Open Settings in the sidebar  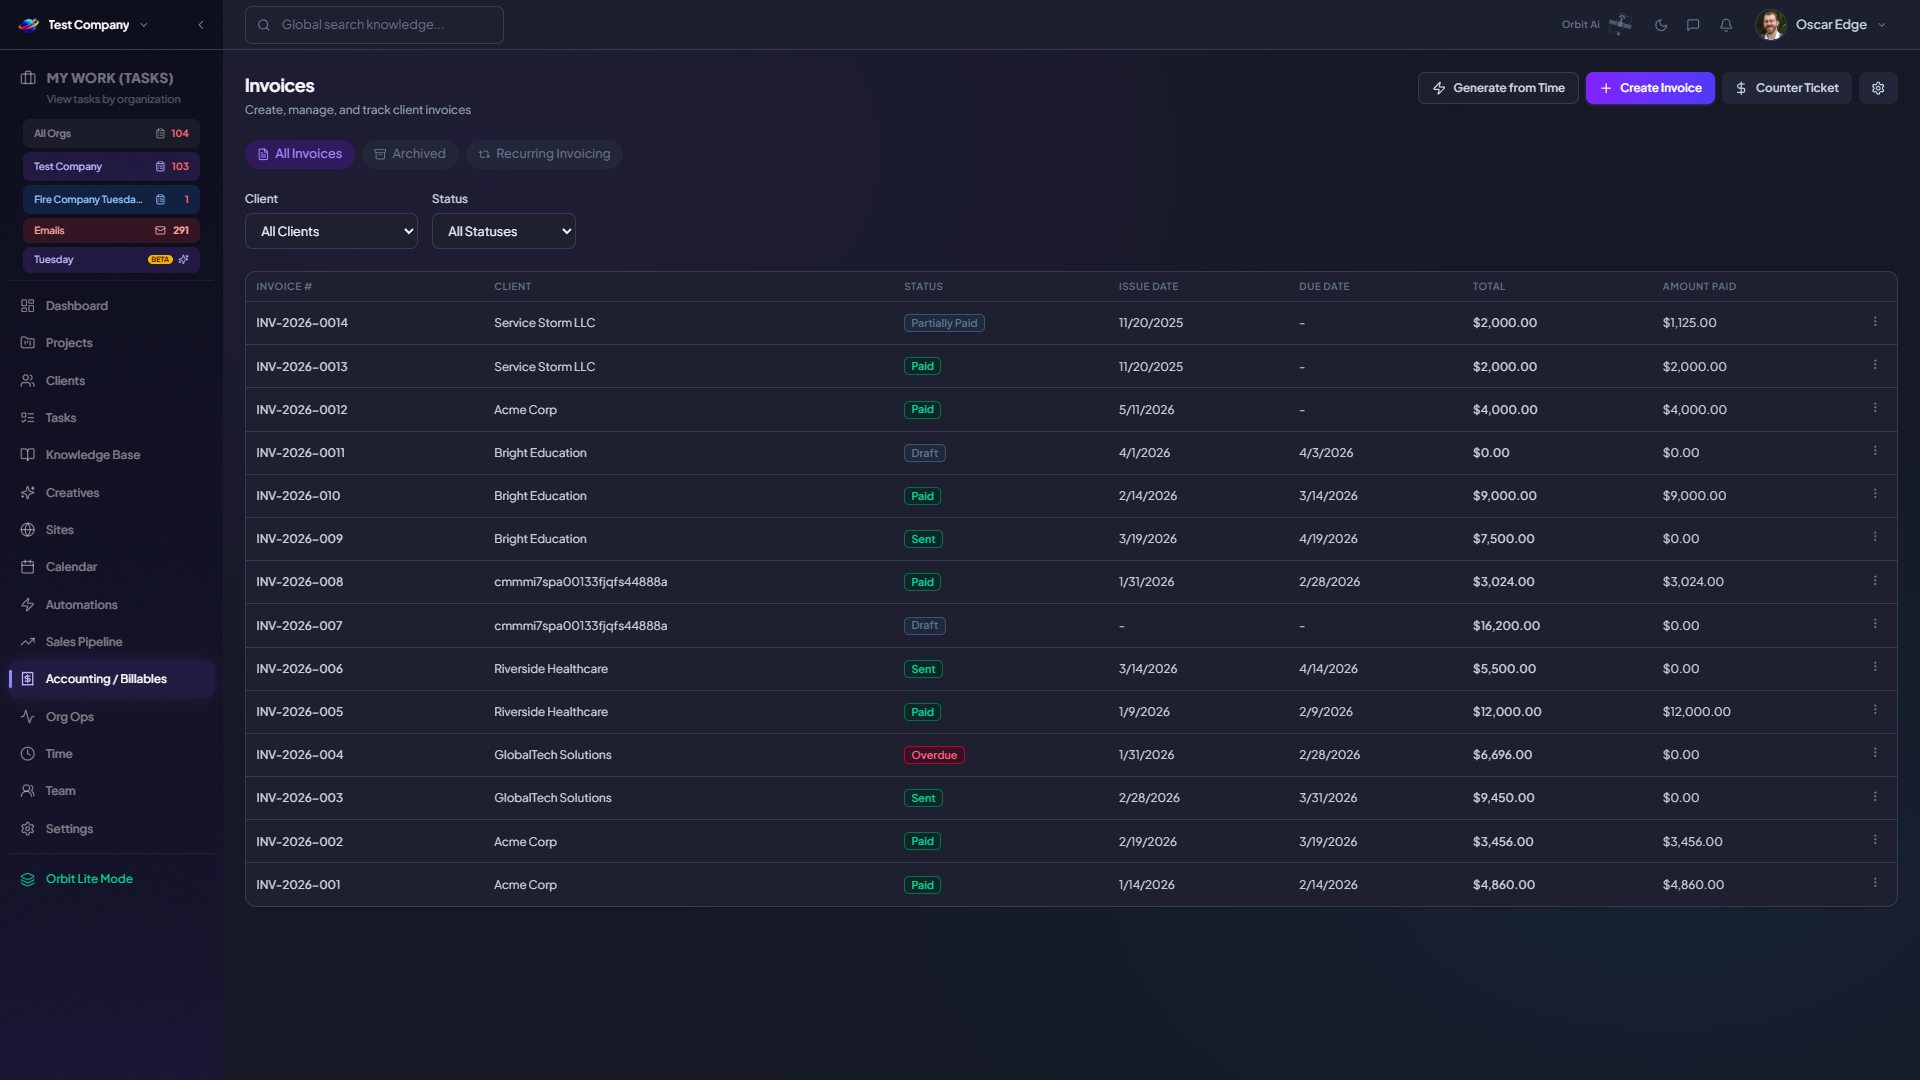(x=111, y=829)
